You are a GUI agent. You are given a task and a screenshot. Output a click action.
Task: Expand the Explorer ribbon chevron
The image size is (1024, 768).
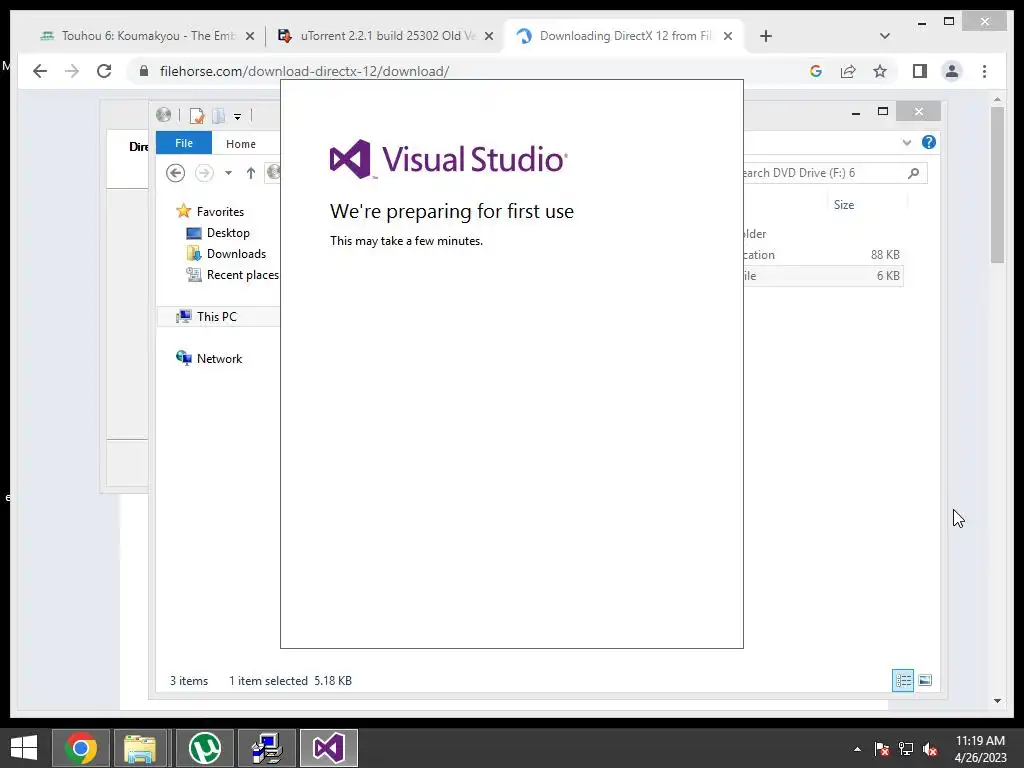[906, 142]
